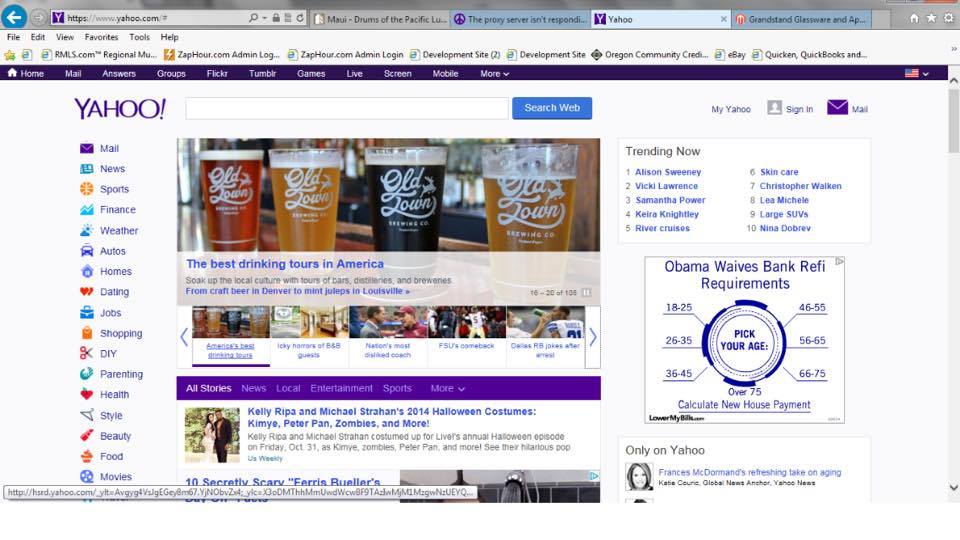
Task: Click the DIY scissors icon
Action: pos(86,353)
